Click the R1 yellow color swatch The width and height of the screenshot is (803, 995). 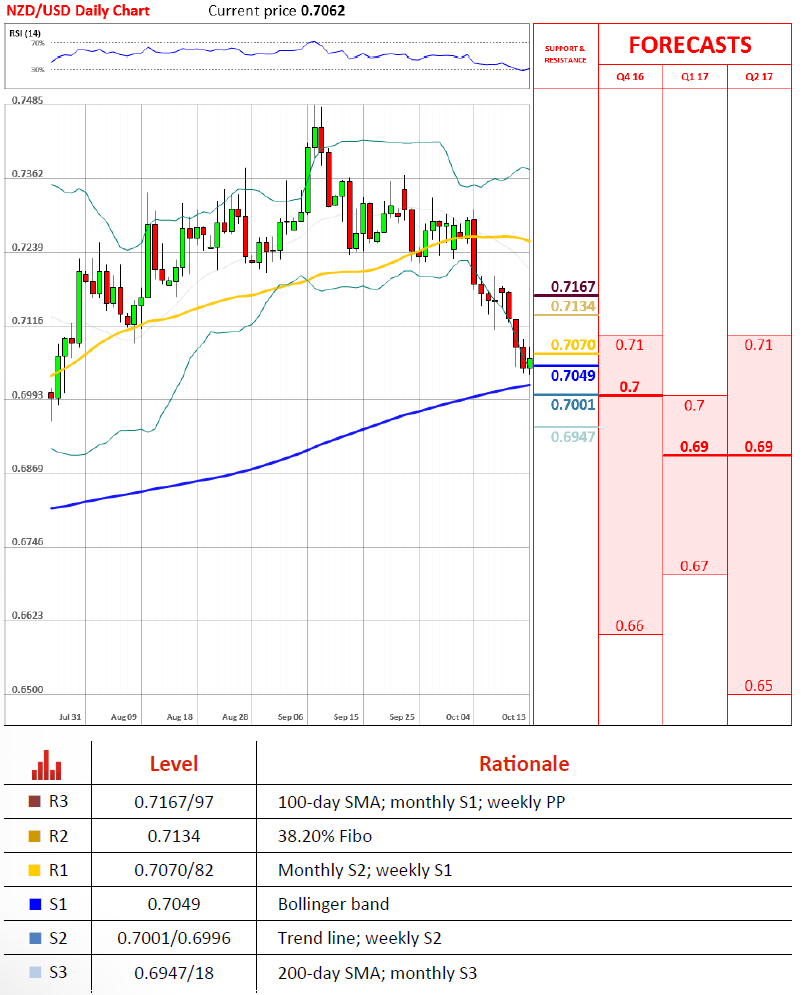35,870
